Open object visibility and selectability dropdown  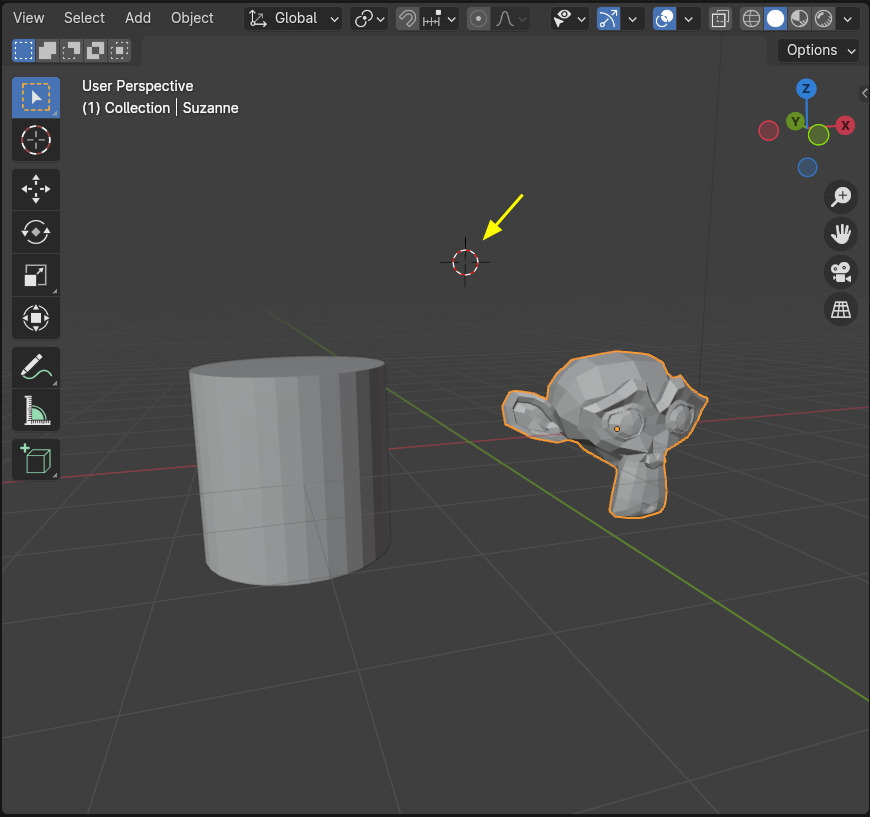[x=570, y=19]
